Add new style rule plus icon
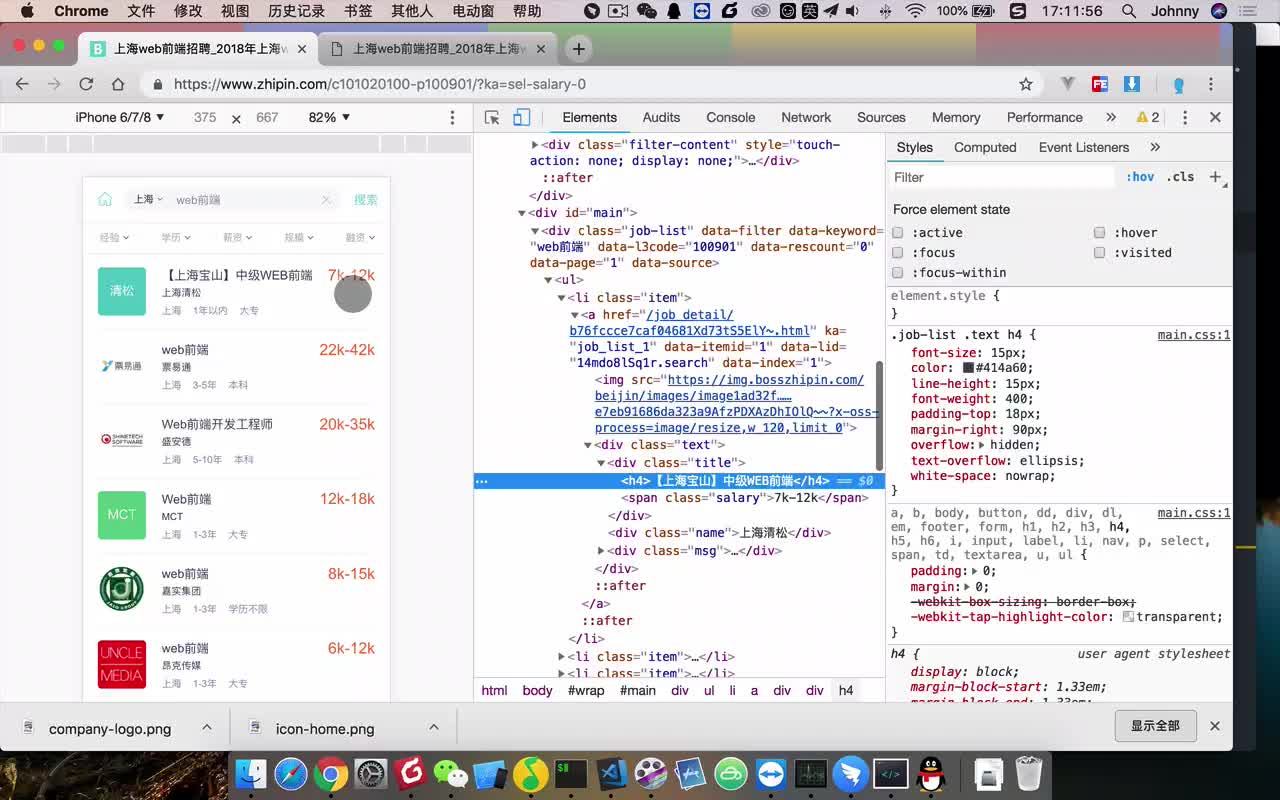 click(1216, 177)
